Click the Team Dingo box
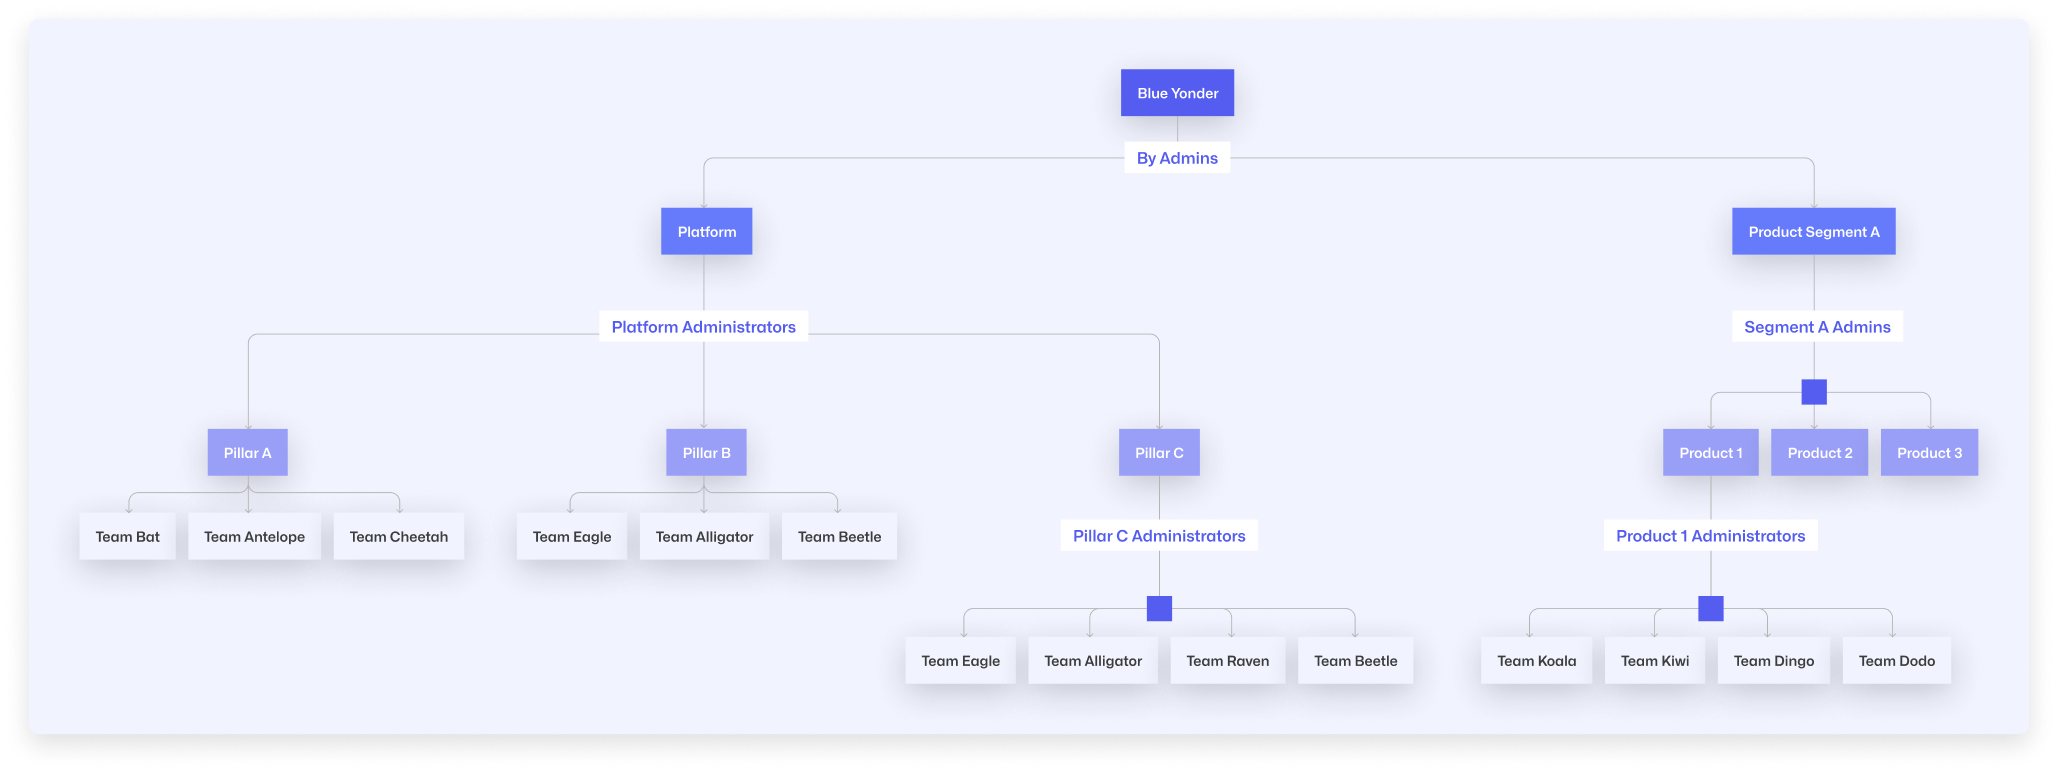Viewport: 2058px width, 772px height. (1773, 660)
